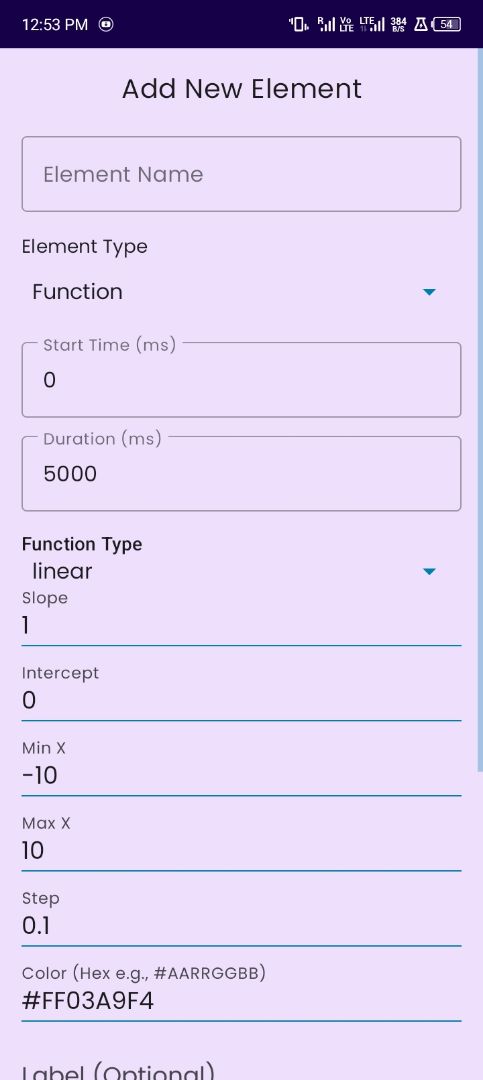Tap the screen recording status icon
The height and width of the screenshot is (1080, 483).
(x=106, y=25)
